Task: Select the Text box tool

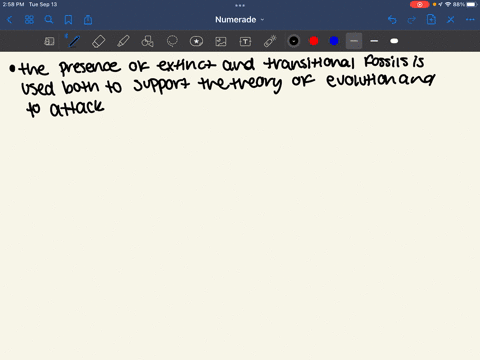Action: [x=245, y=41]
